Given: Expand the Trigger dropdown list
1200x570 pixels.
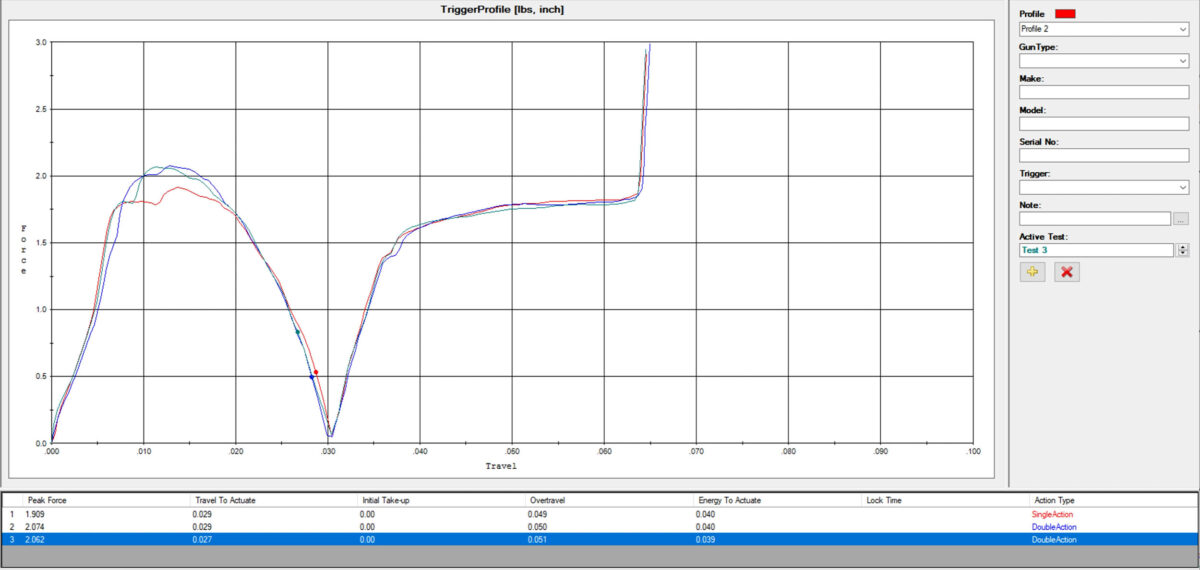Looking at the screenshot, I should [1103, 187].
